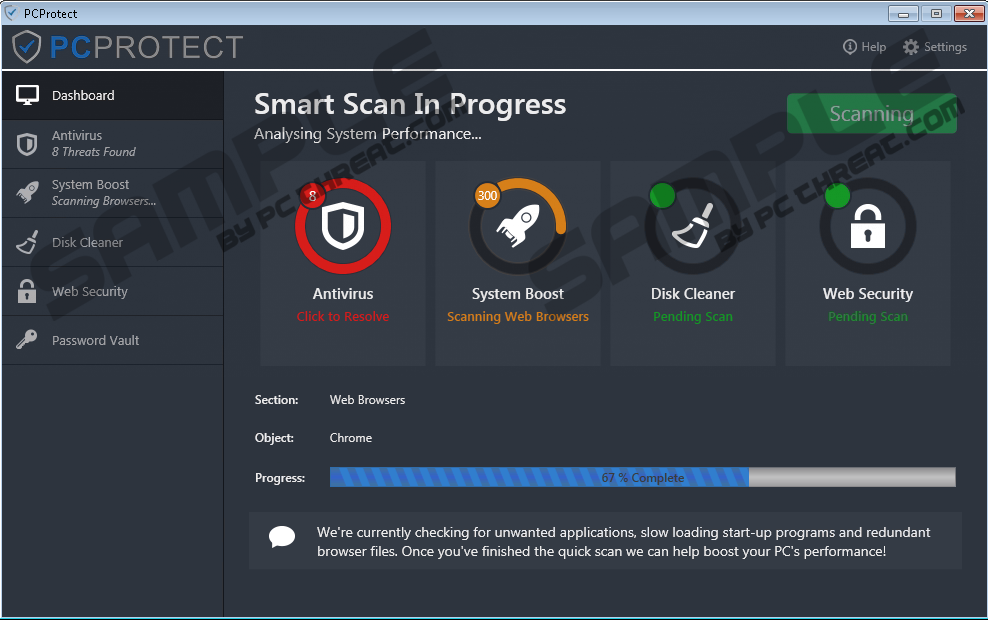Click the System Boost rocket ring on dashboard
The width and height of the screenshot is (988, 620).
(x=518, y=226)
